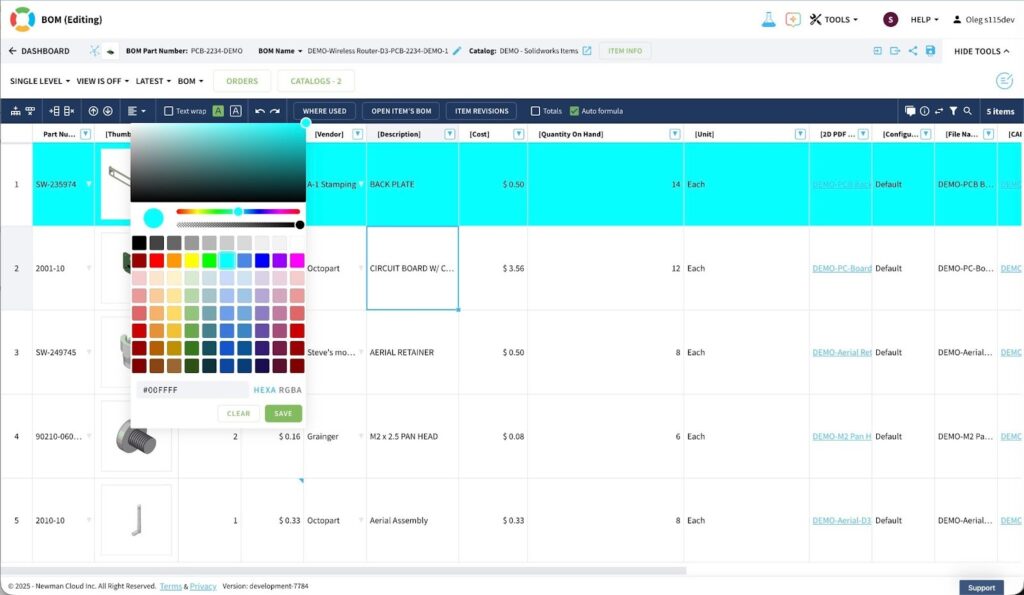
Task: Open the VIEW IS OFF dropdown
Action: point(103,81)
